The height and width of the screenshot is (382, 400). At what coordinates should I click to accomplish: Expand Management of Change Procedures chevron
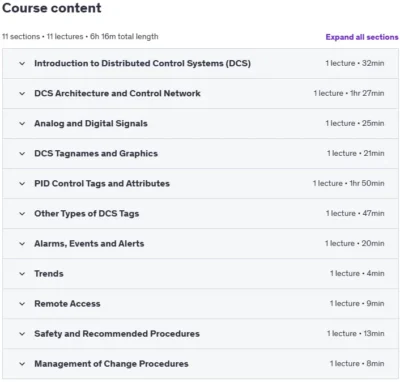click(22, 364)
